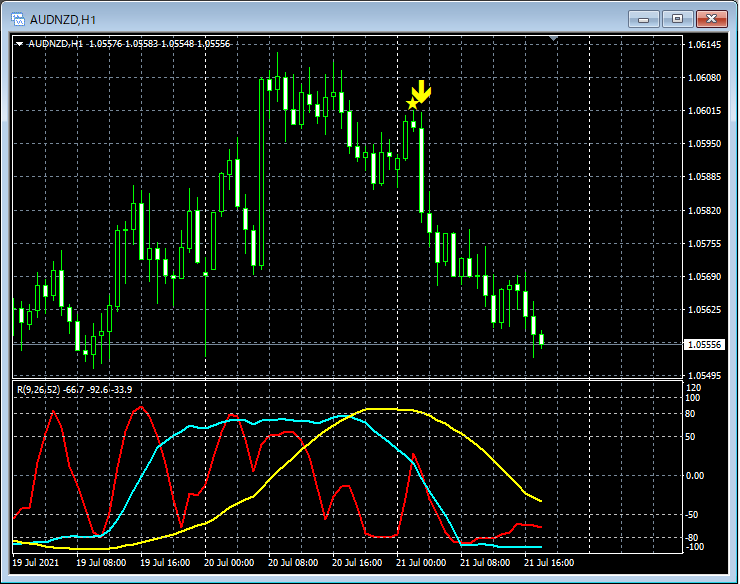Click the 1.05495 price scale value
This screenshot has height=584, width=740.
point(705,375)
